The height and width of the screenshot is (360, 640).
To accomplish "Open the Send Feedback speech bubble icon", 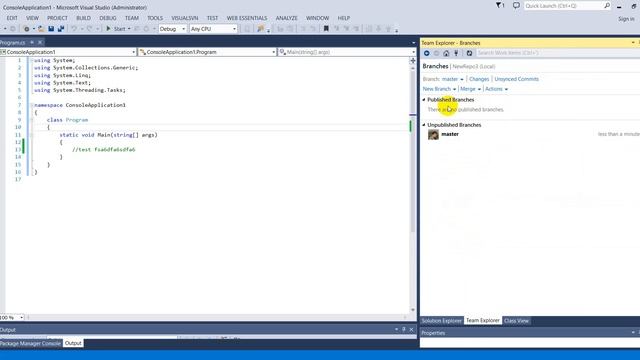I will coord(516,6).
